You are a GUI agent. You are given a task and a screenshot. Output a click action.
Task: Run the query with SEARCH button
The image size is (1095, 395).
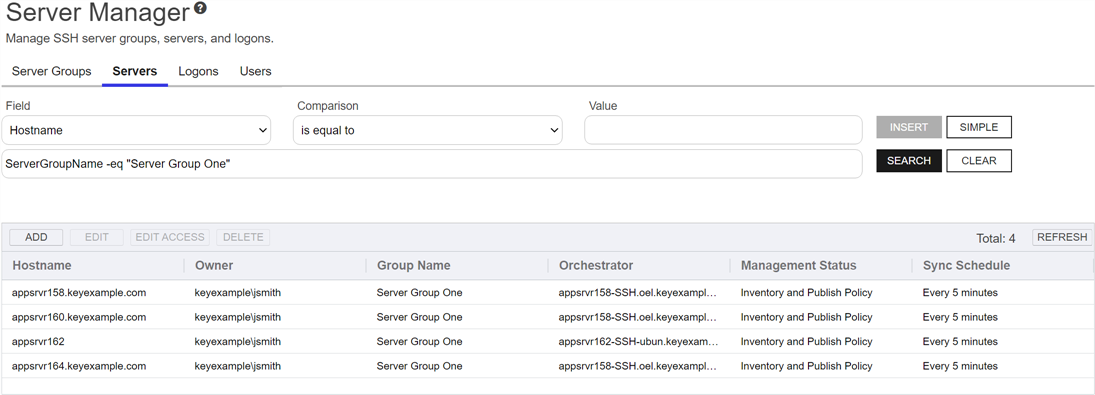(x=909, y=161)
